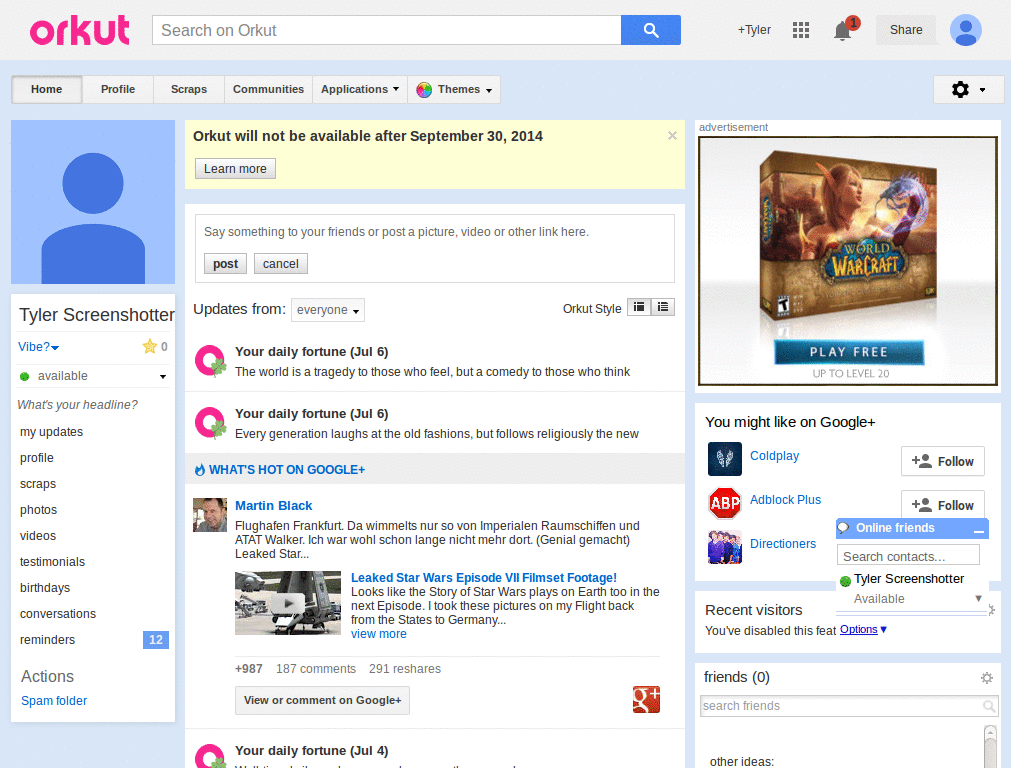Click the search friends field
Screen dimensions: 1024x768
click(x=849, y=706)
